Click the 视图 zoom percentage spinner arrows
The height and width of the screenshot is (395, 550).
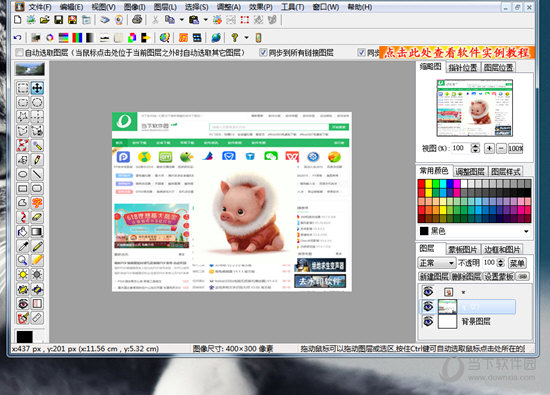(475, 148)
